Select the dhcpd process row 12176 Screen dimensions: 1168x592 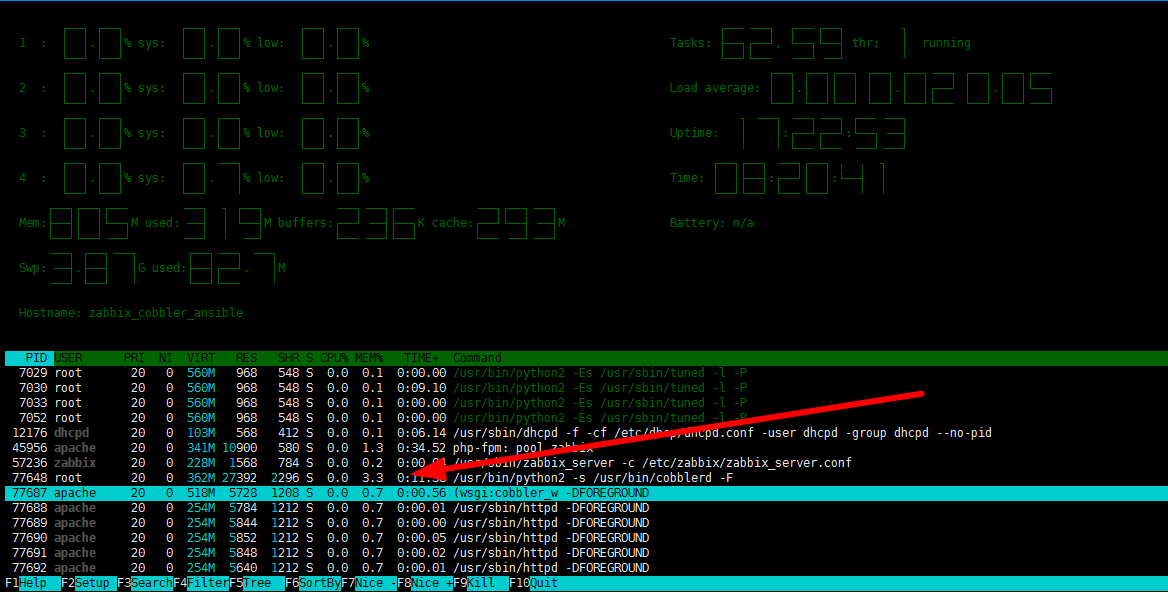[584, 433]
